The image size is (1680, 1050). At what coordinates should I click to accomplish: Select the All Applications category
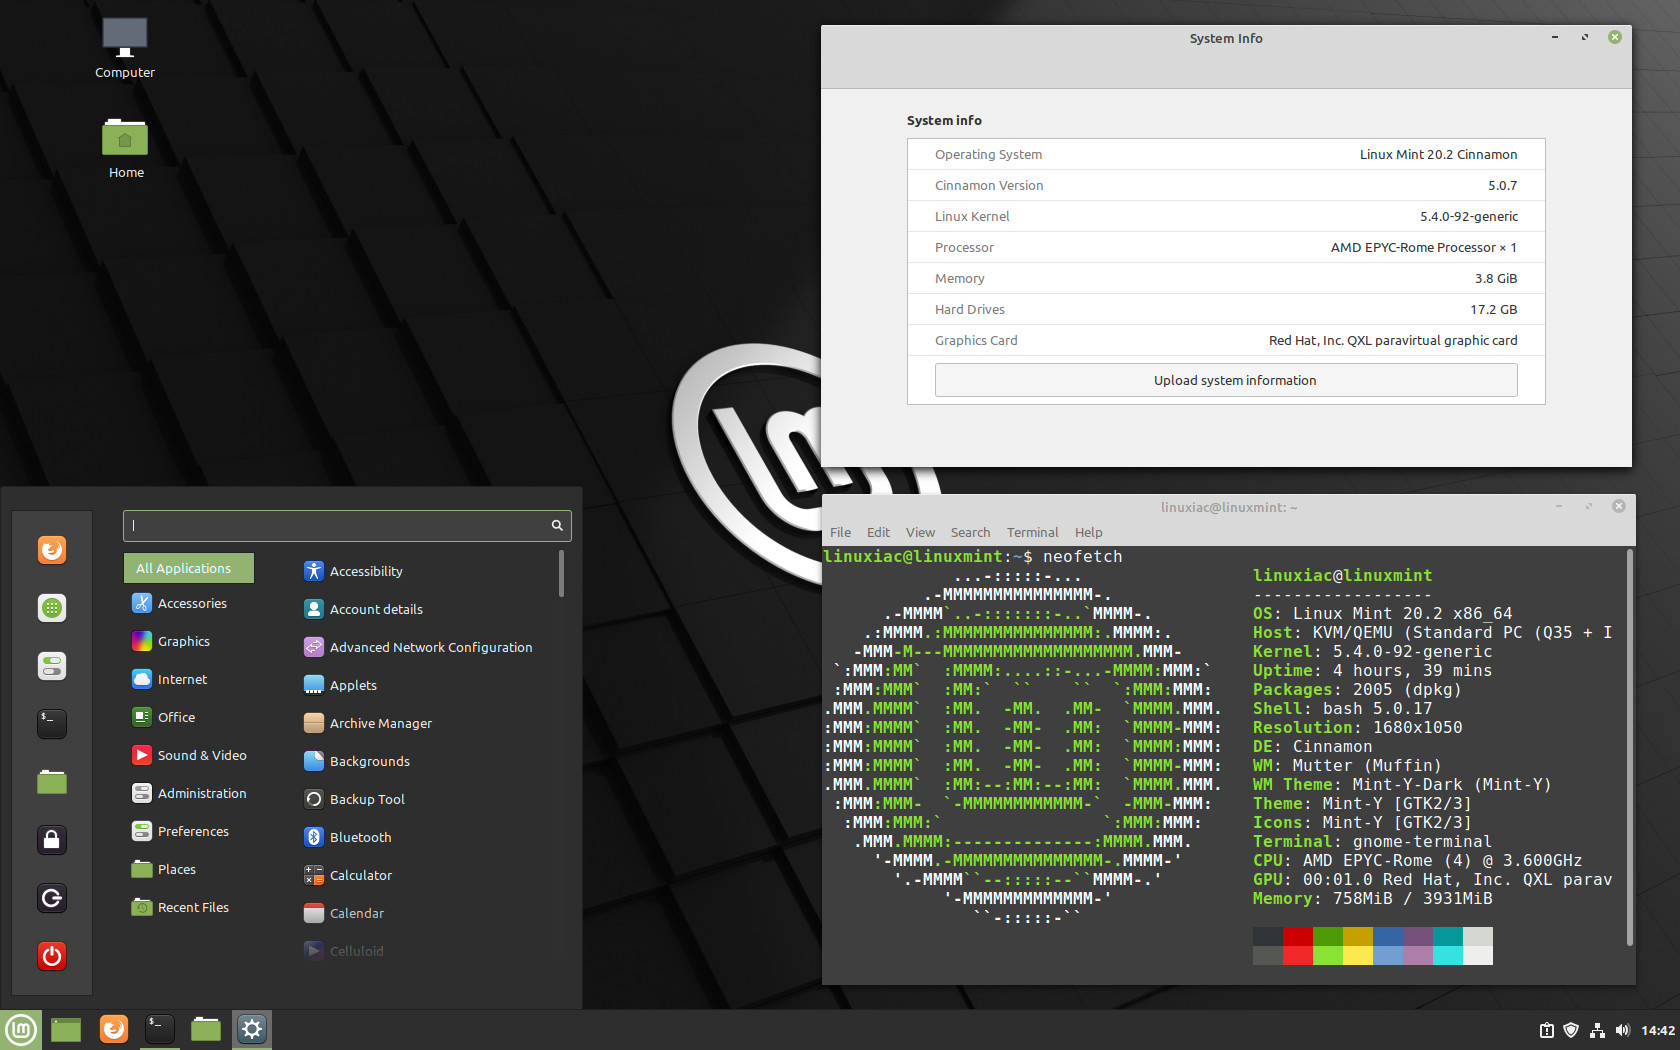tap(189, 568)
